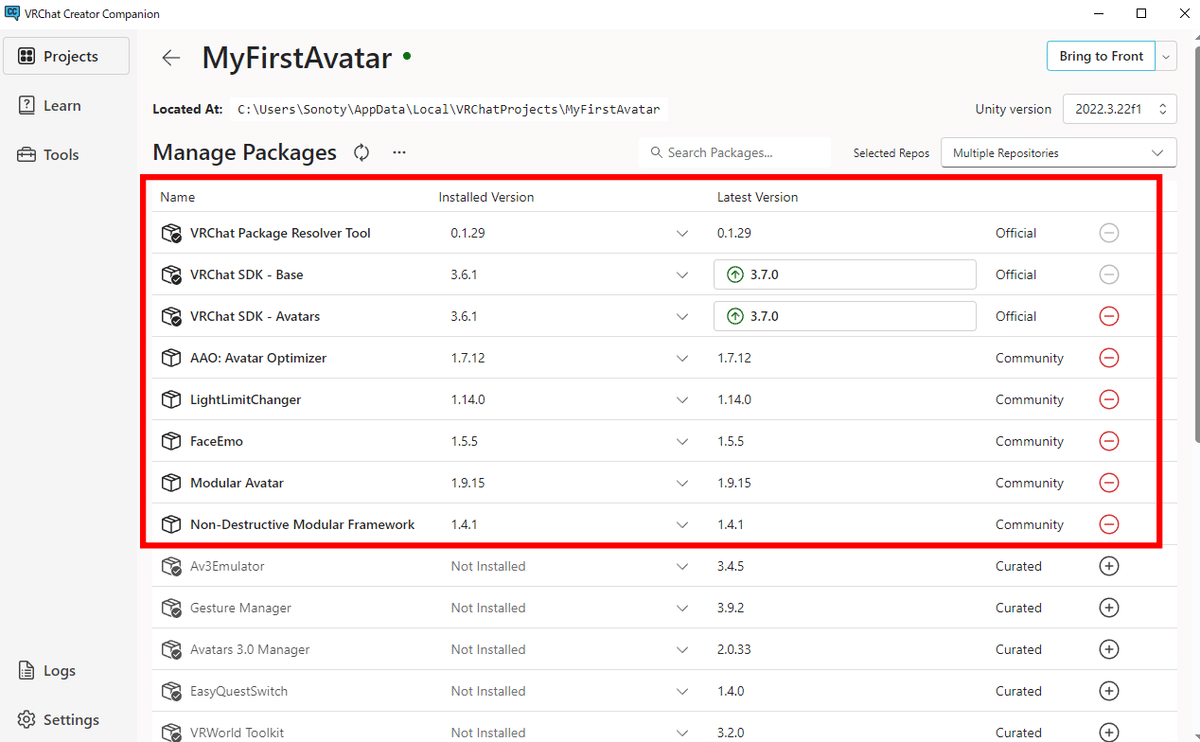This screenshot has width=1200, height=742.
Task: Click the EasyQuestSwitch package icon
Action: pos(171,691)
